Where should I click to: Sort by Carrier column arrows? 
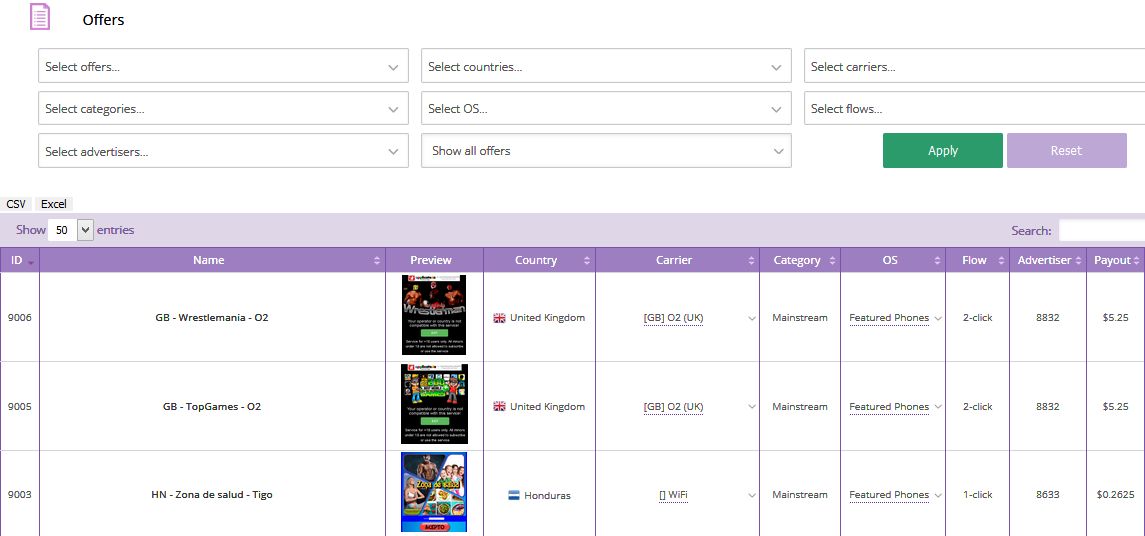pos(751,260)
